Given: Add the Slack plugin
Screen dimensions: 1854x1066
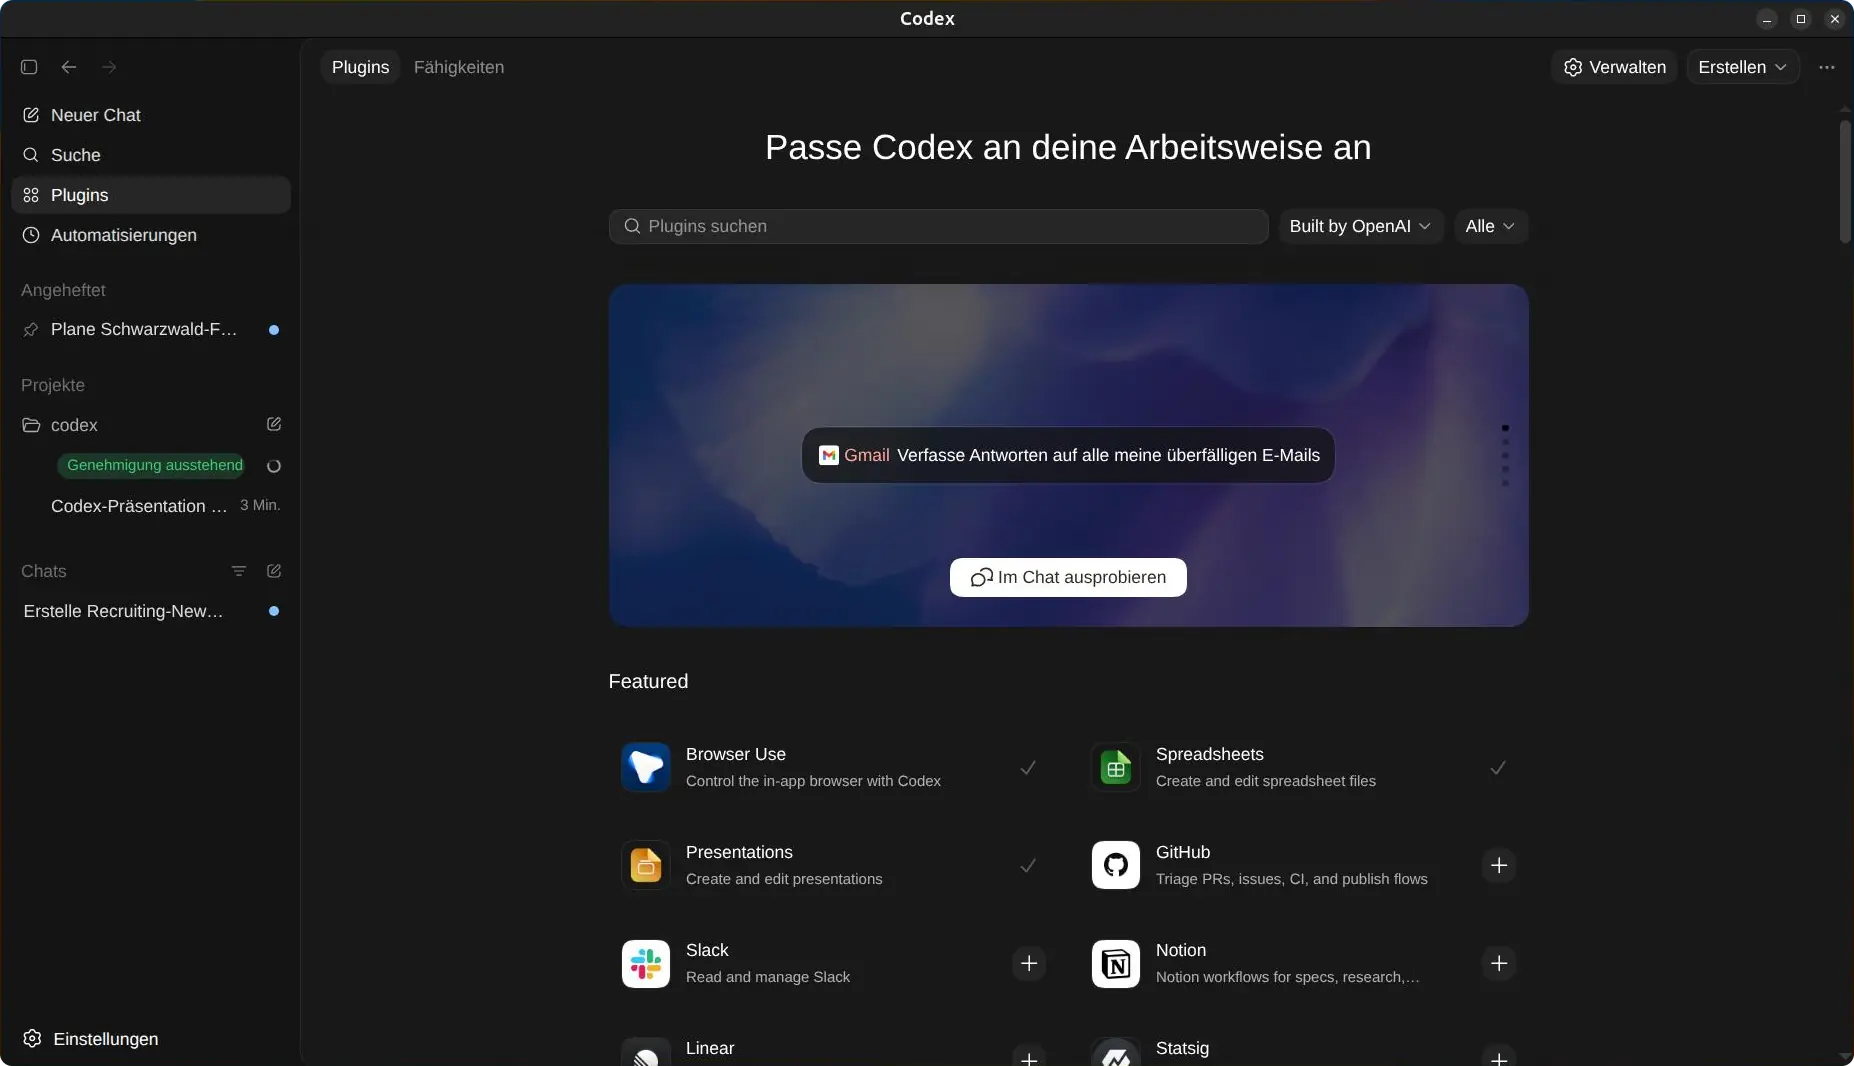Looking at the screenshot, I should [x=1029, y=963].
